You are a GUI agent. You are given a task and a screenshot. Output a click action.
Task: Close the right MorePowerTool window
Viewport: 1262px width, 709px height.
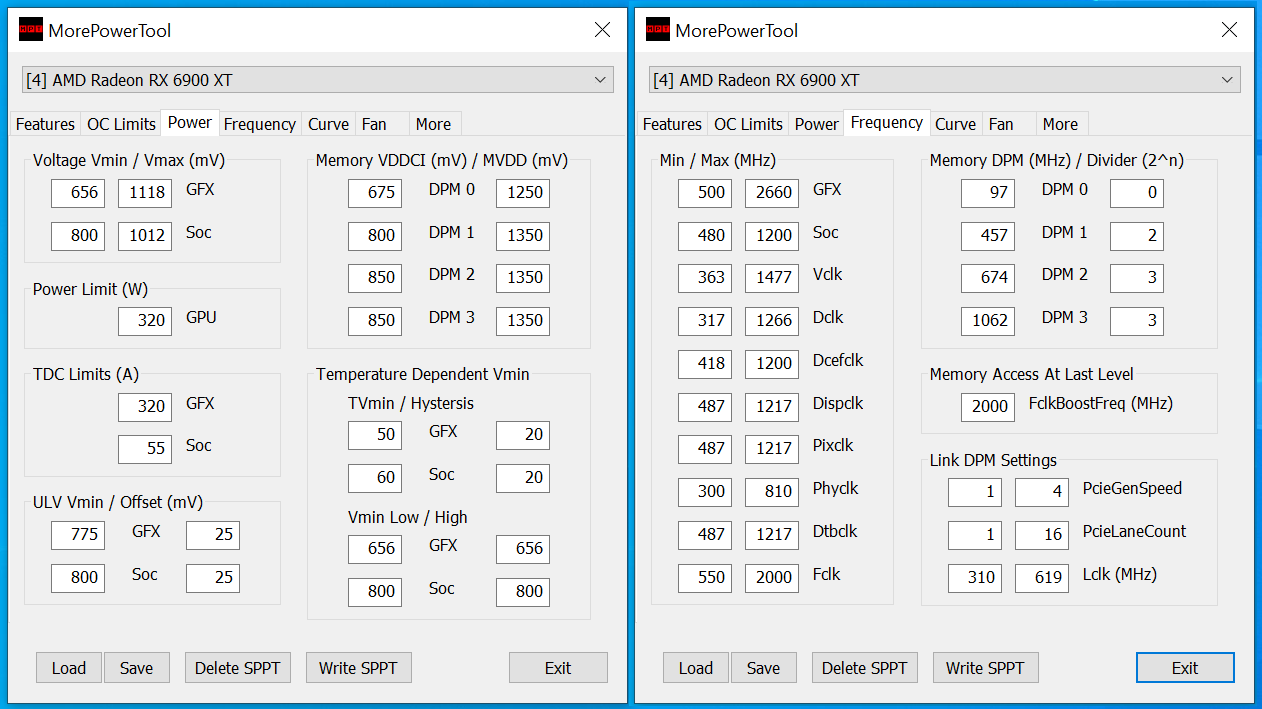[1230, 30]
